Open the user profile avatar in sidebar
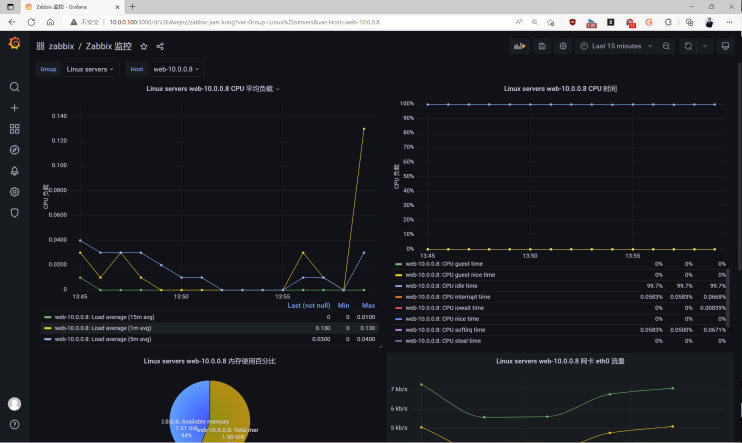The height and width of the screenshot is (443, 742). tap(15, 404)
